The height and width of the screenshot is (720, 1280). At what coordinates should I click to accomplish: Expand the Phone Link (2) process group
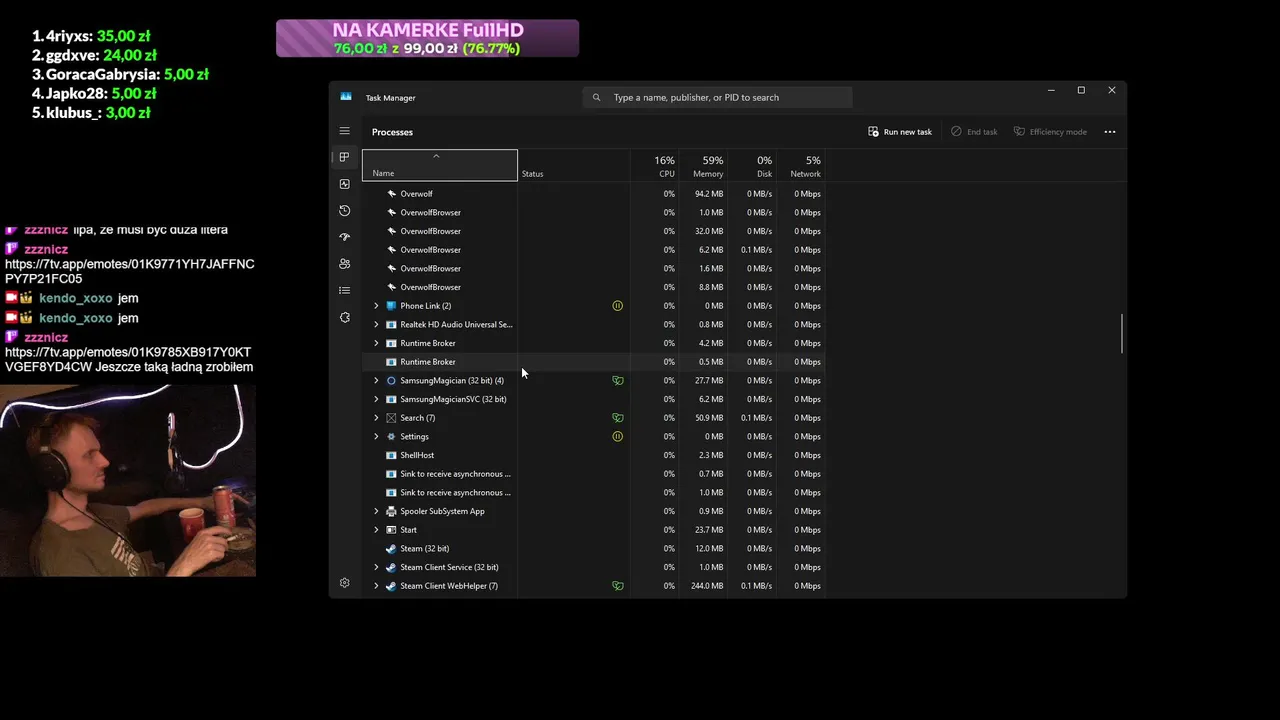click(x=376, y=306)
